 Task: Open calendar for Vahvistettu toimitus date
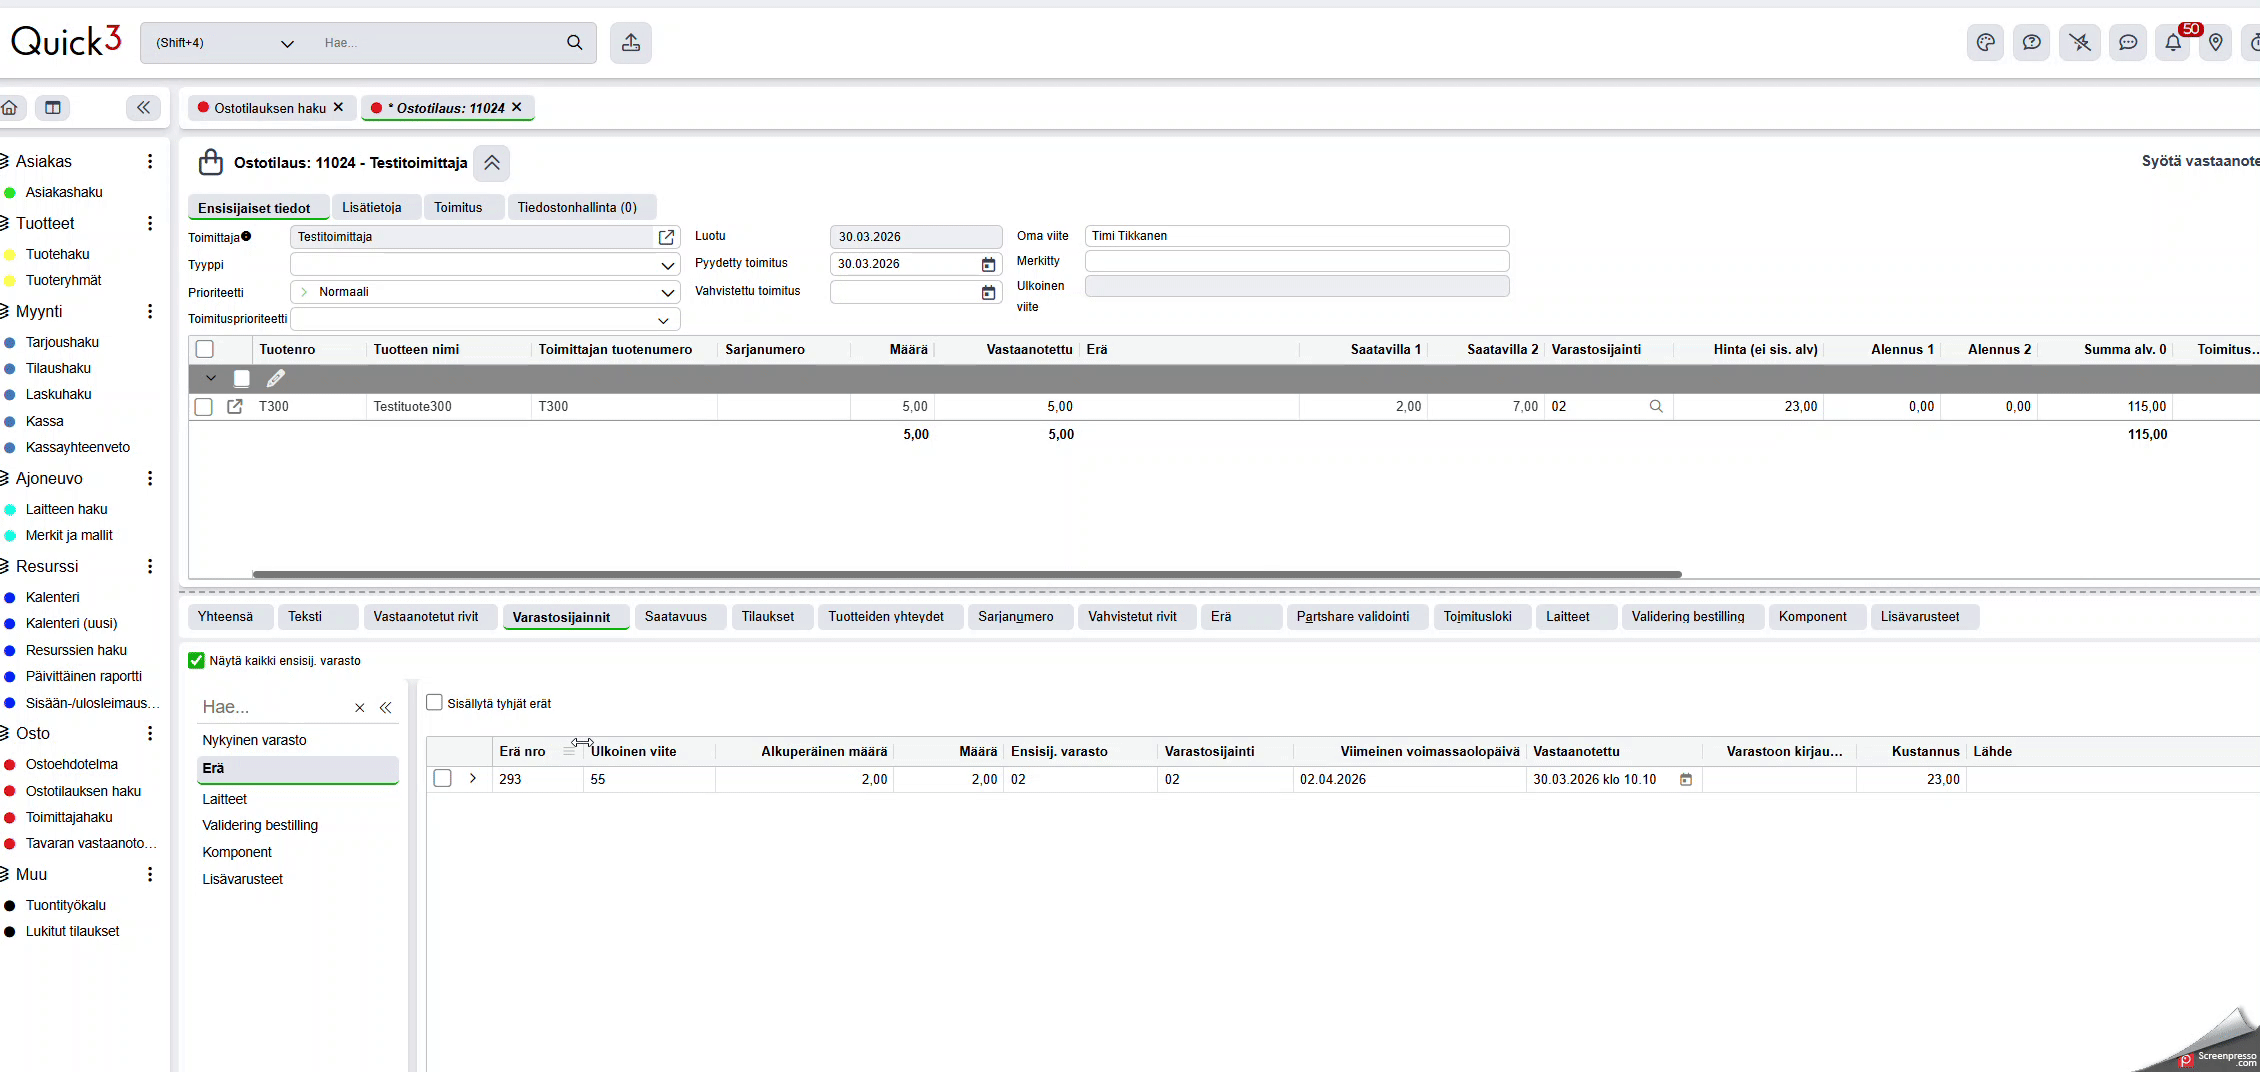pos(988,292)
